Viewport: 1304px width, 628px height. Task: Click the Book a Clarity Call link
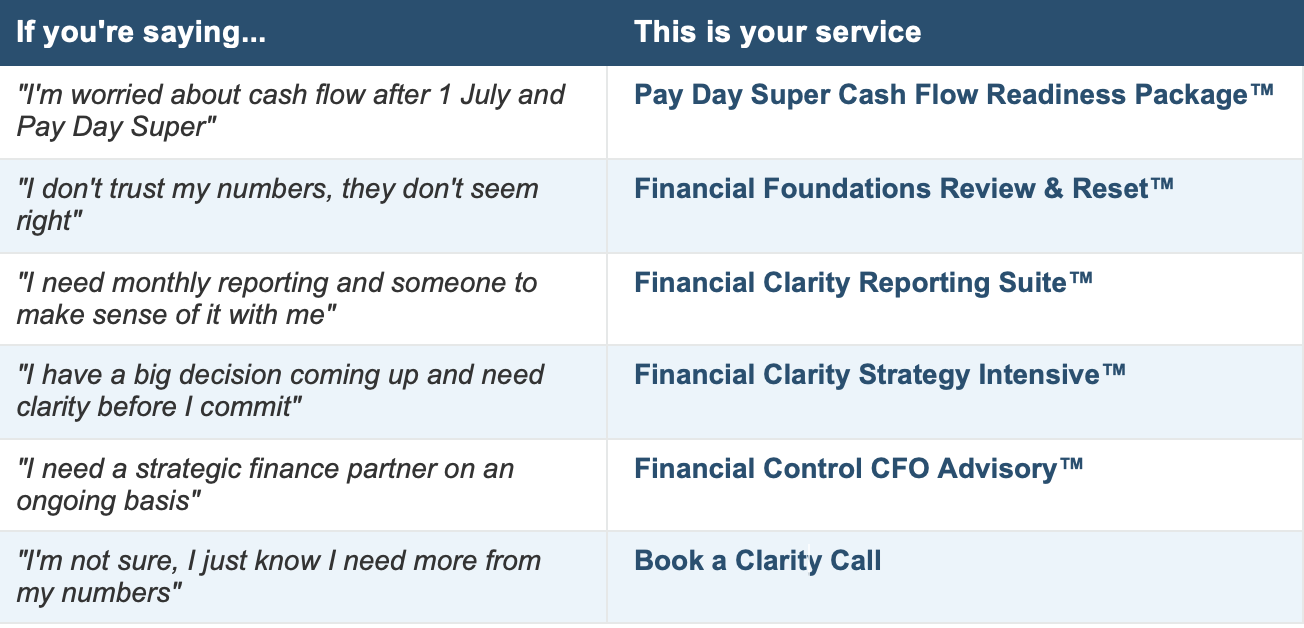758,561
